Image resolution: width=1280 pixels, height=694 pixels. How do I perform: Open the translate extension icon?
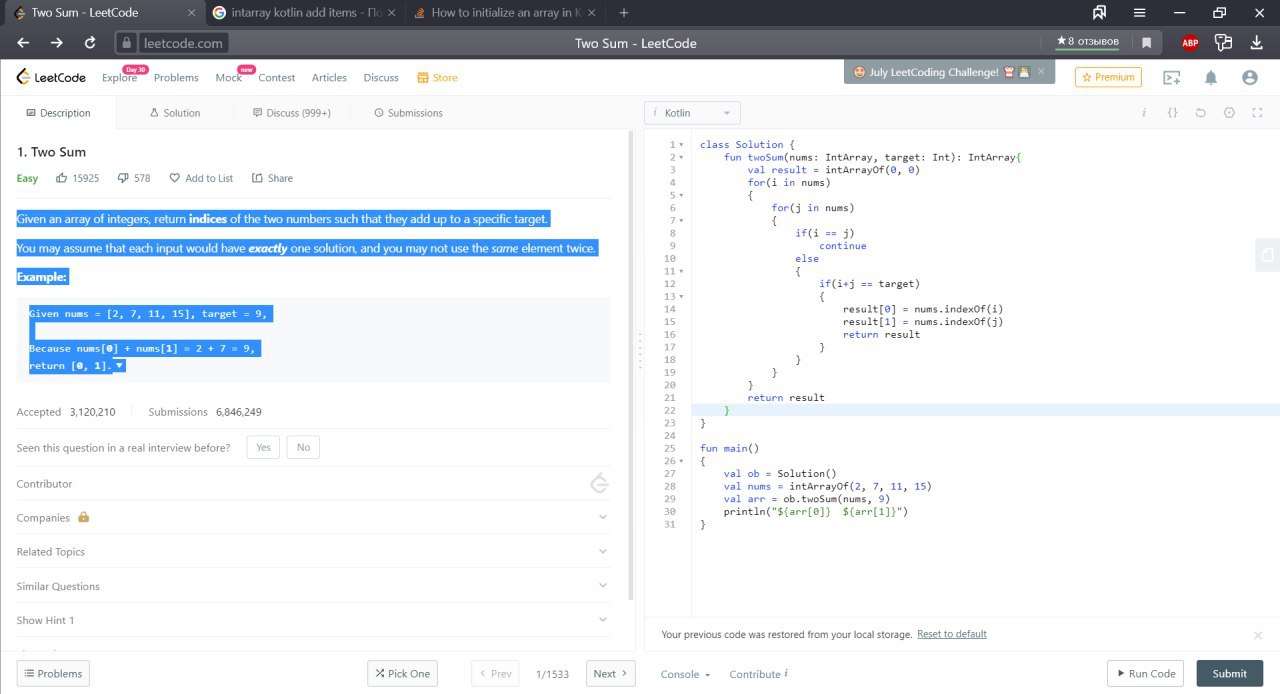pyautogui.click(x=1223, y=43)
